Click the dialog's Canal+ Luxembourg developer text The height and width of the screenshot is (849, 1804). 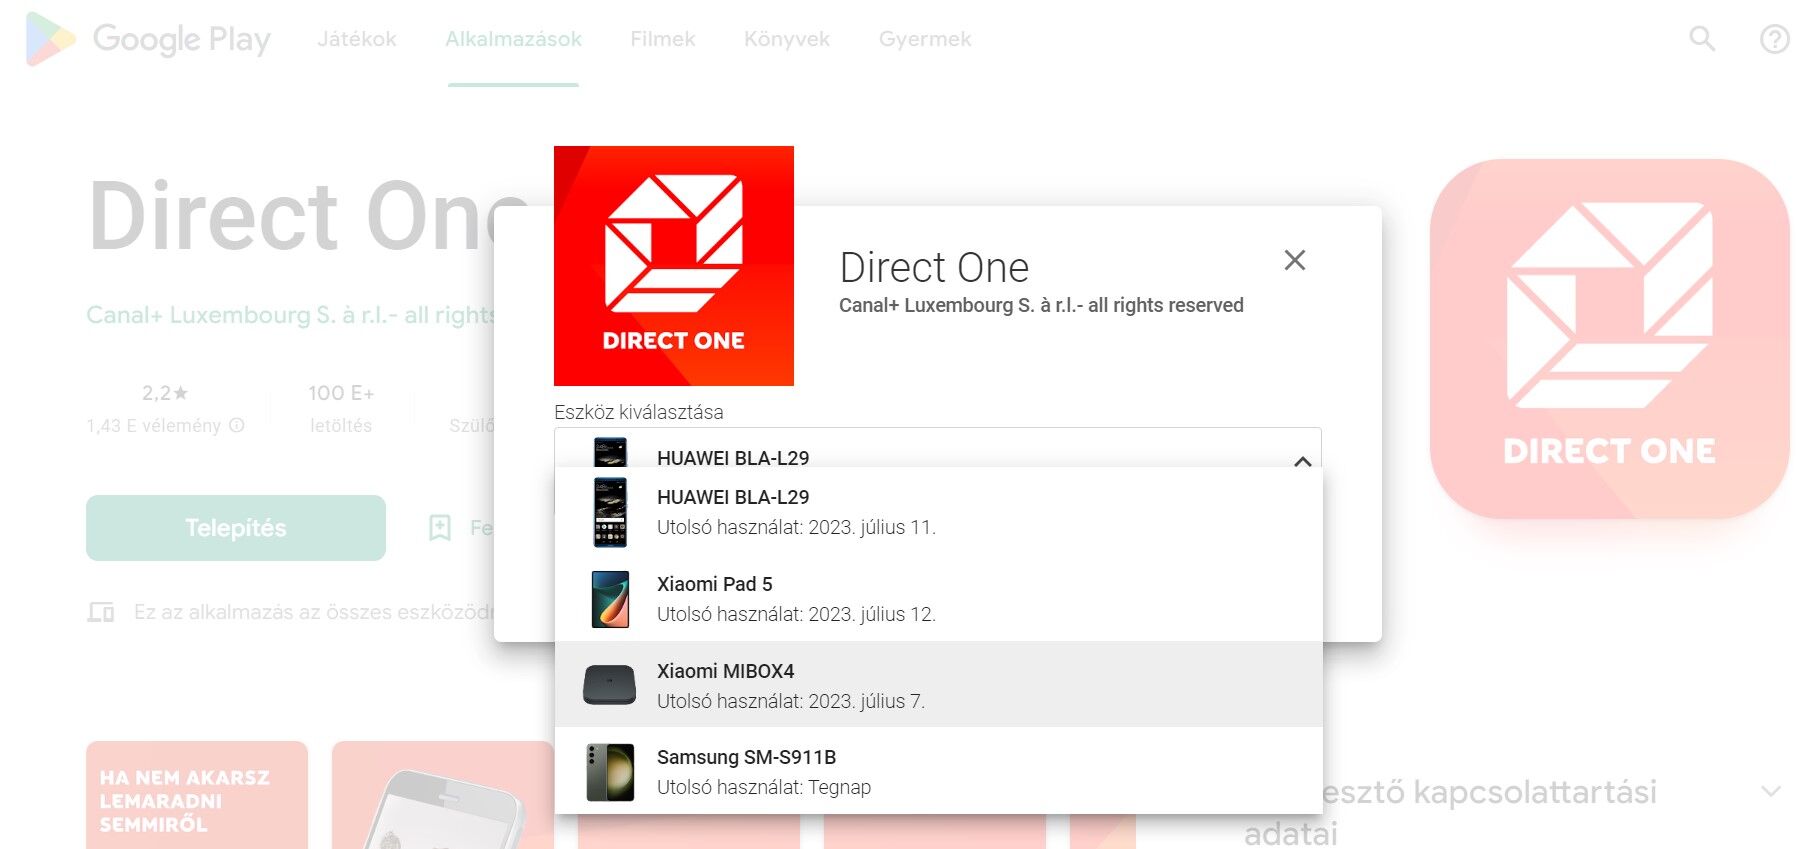[1041, 305]
